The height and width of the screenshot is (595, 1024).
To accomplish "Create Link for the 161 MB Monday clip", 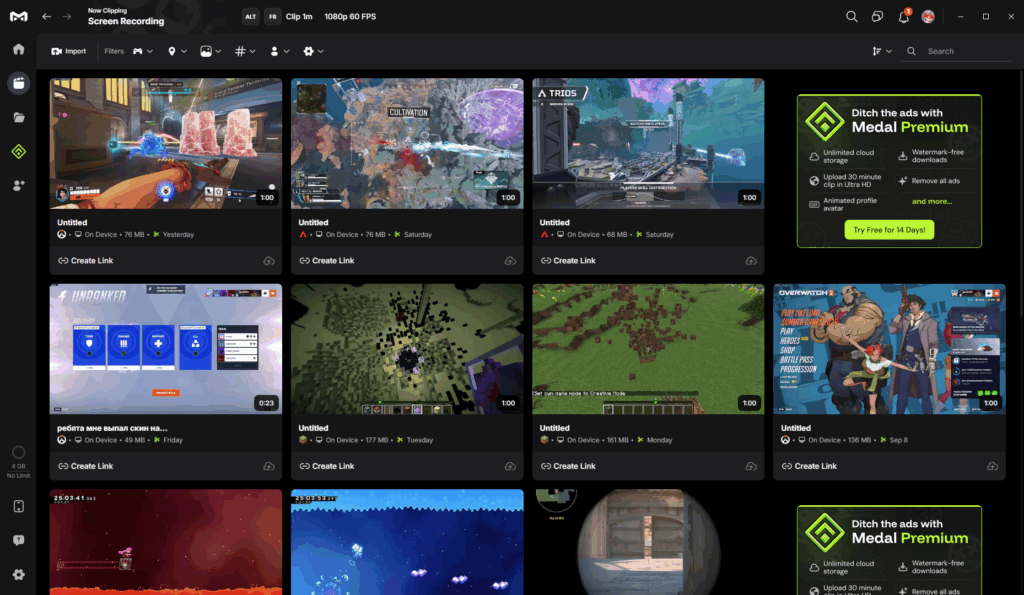I will (568, 466).
